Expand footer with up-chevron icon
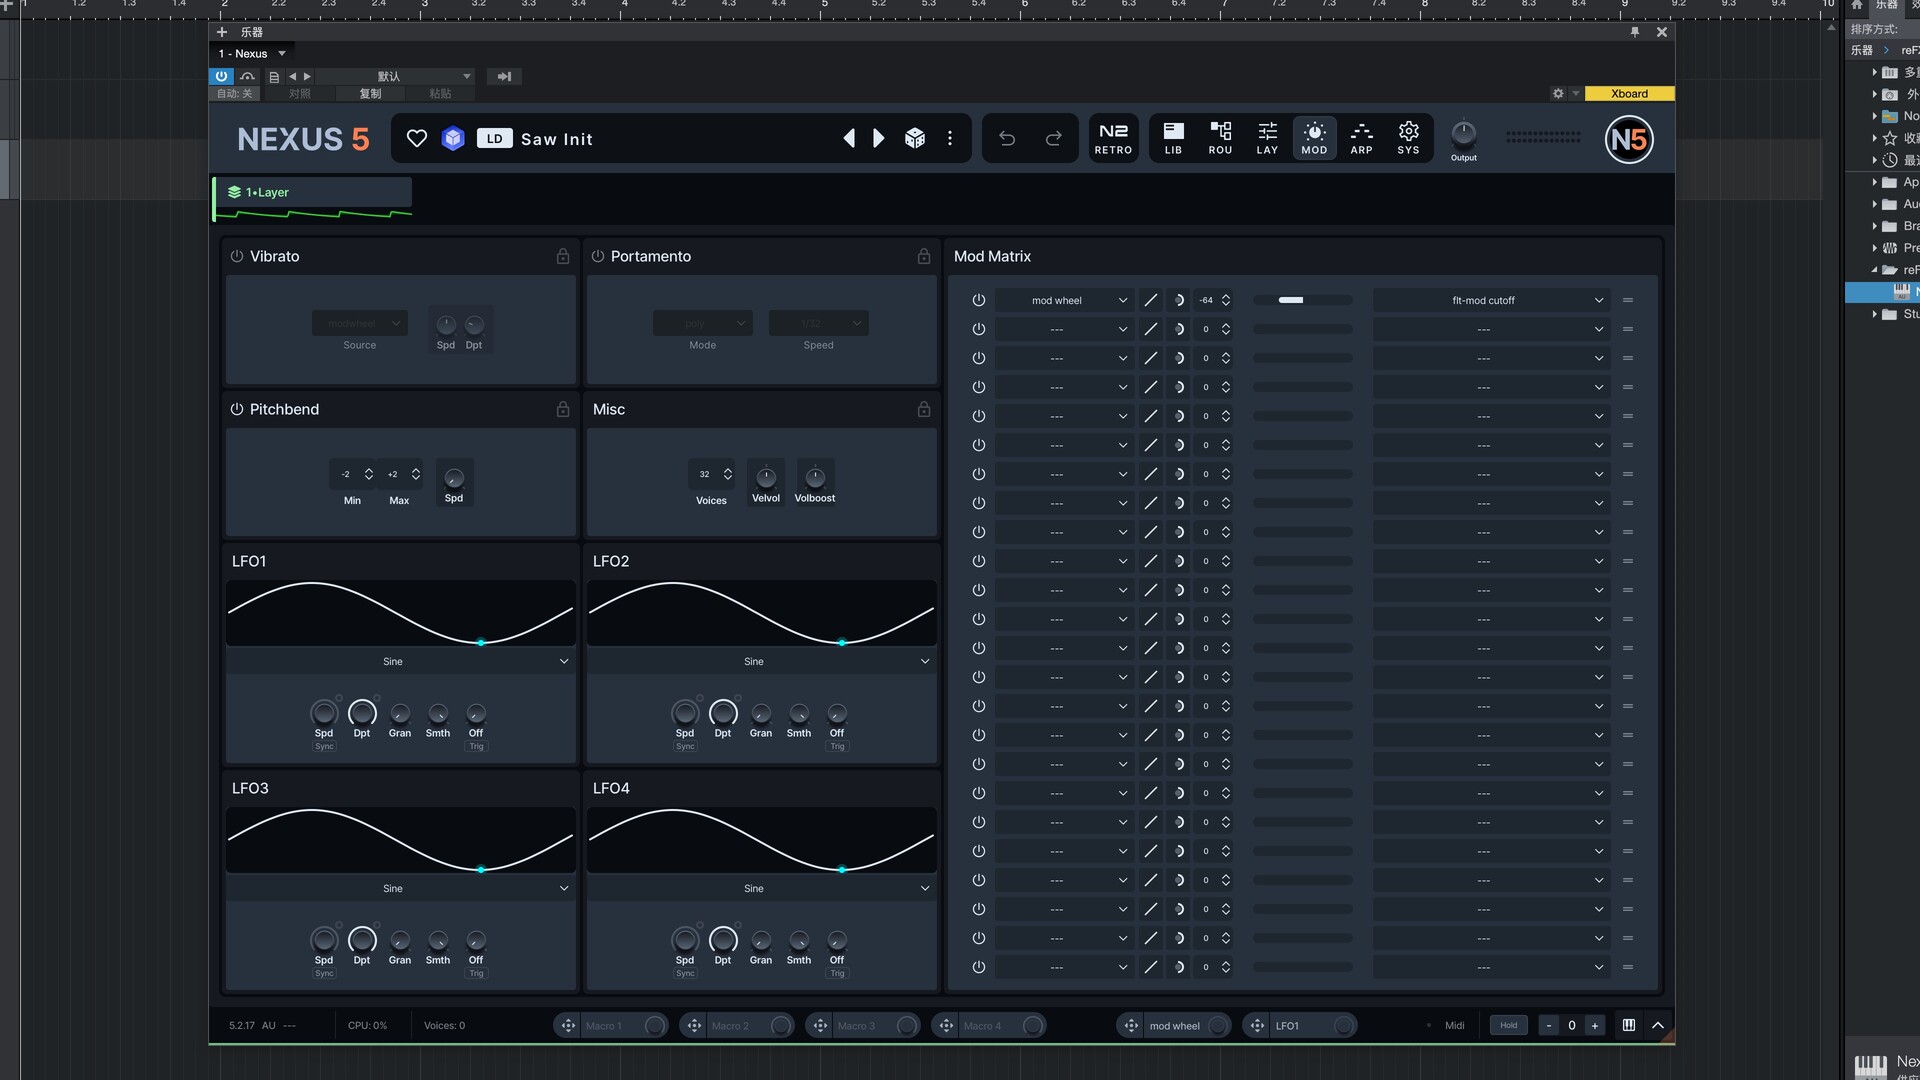The height and width of the screenshot is (1080, 1920). point(1658,1025)
